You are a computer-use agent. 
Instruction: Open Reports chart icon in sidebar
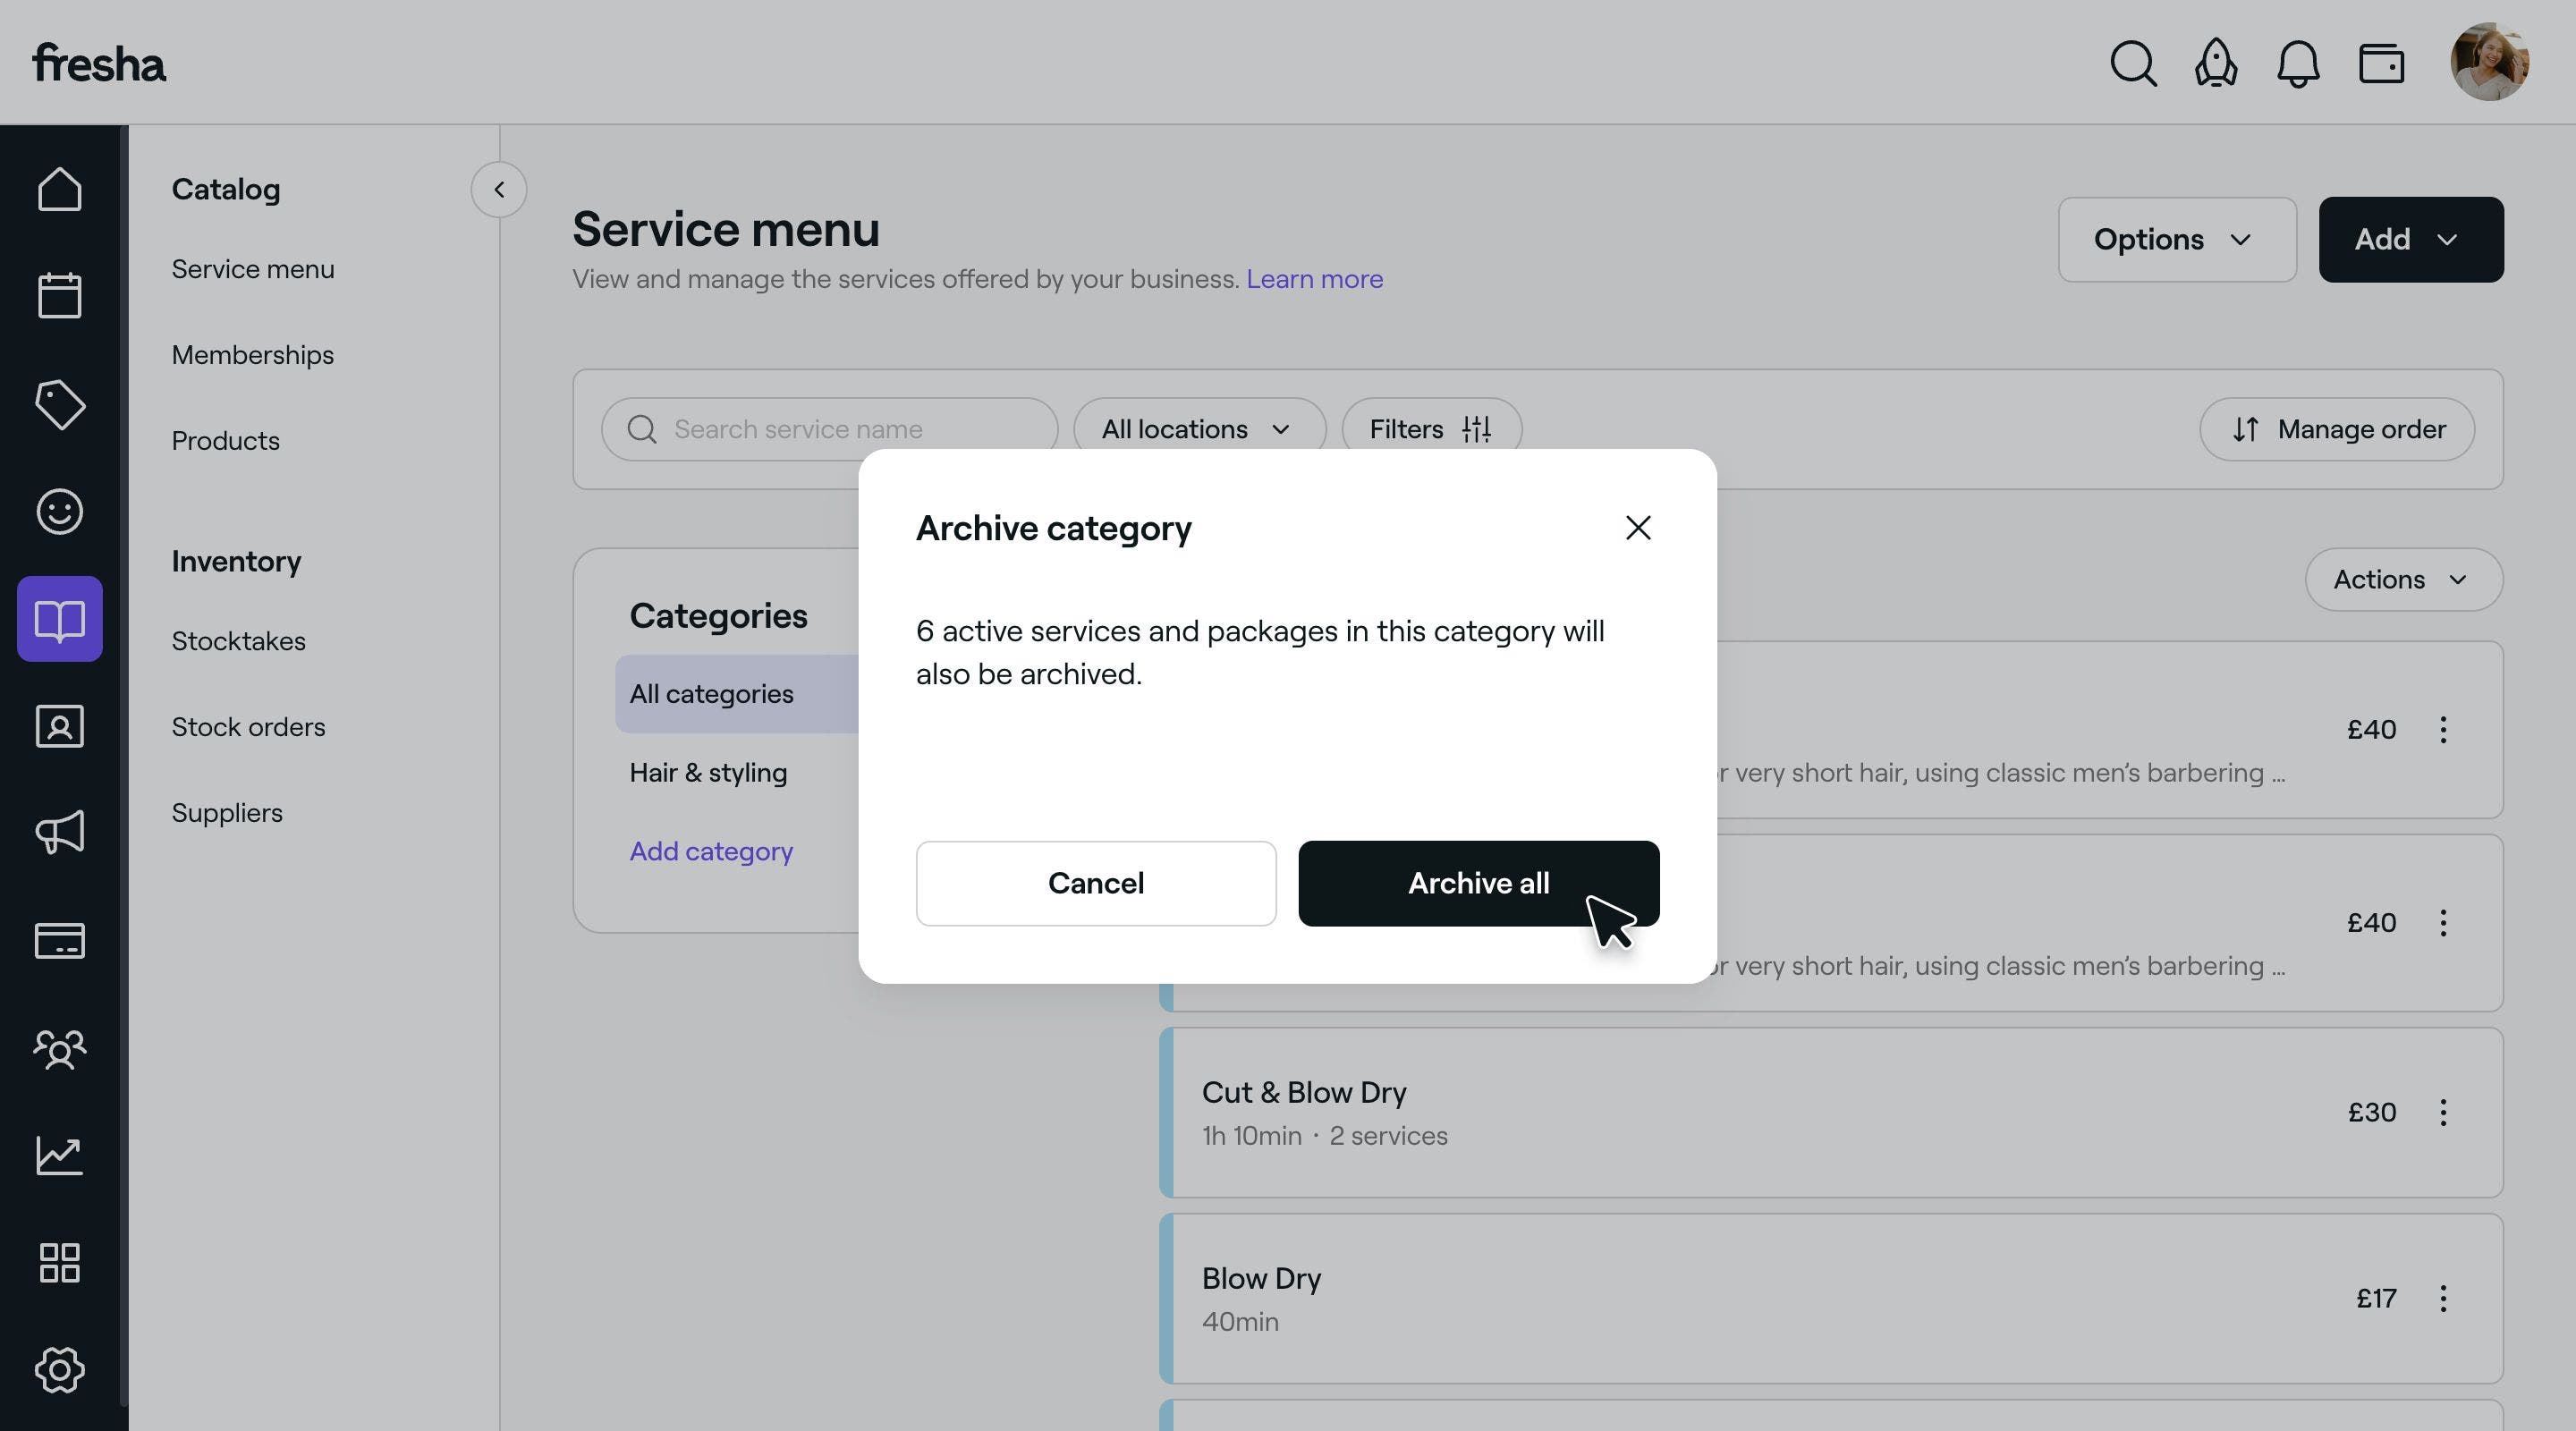click(60, 1155)
